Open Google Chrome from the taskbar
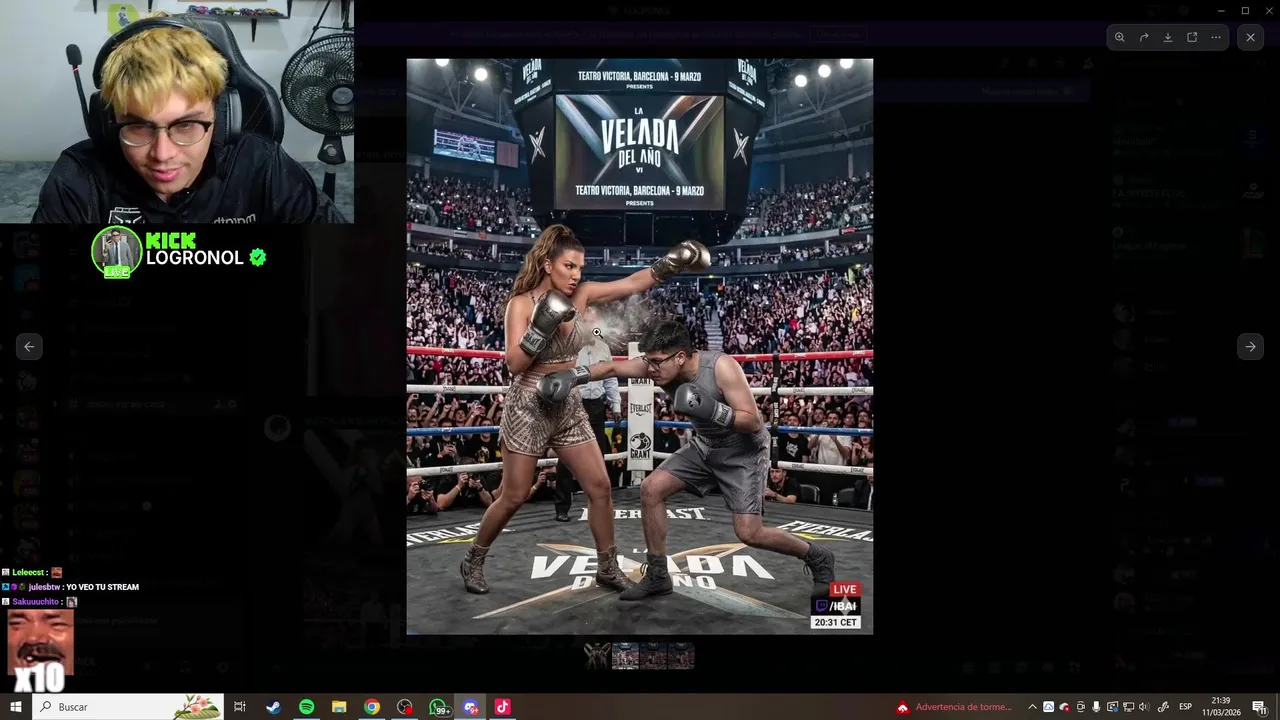This screenshot has width=1280, height=720. [372, 707]
